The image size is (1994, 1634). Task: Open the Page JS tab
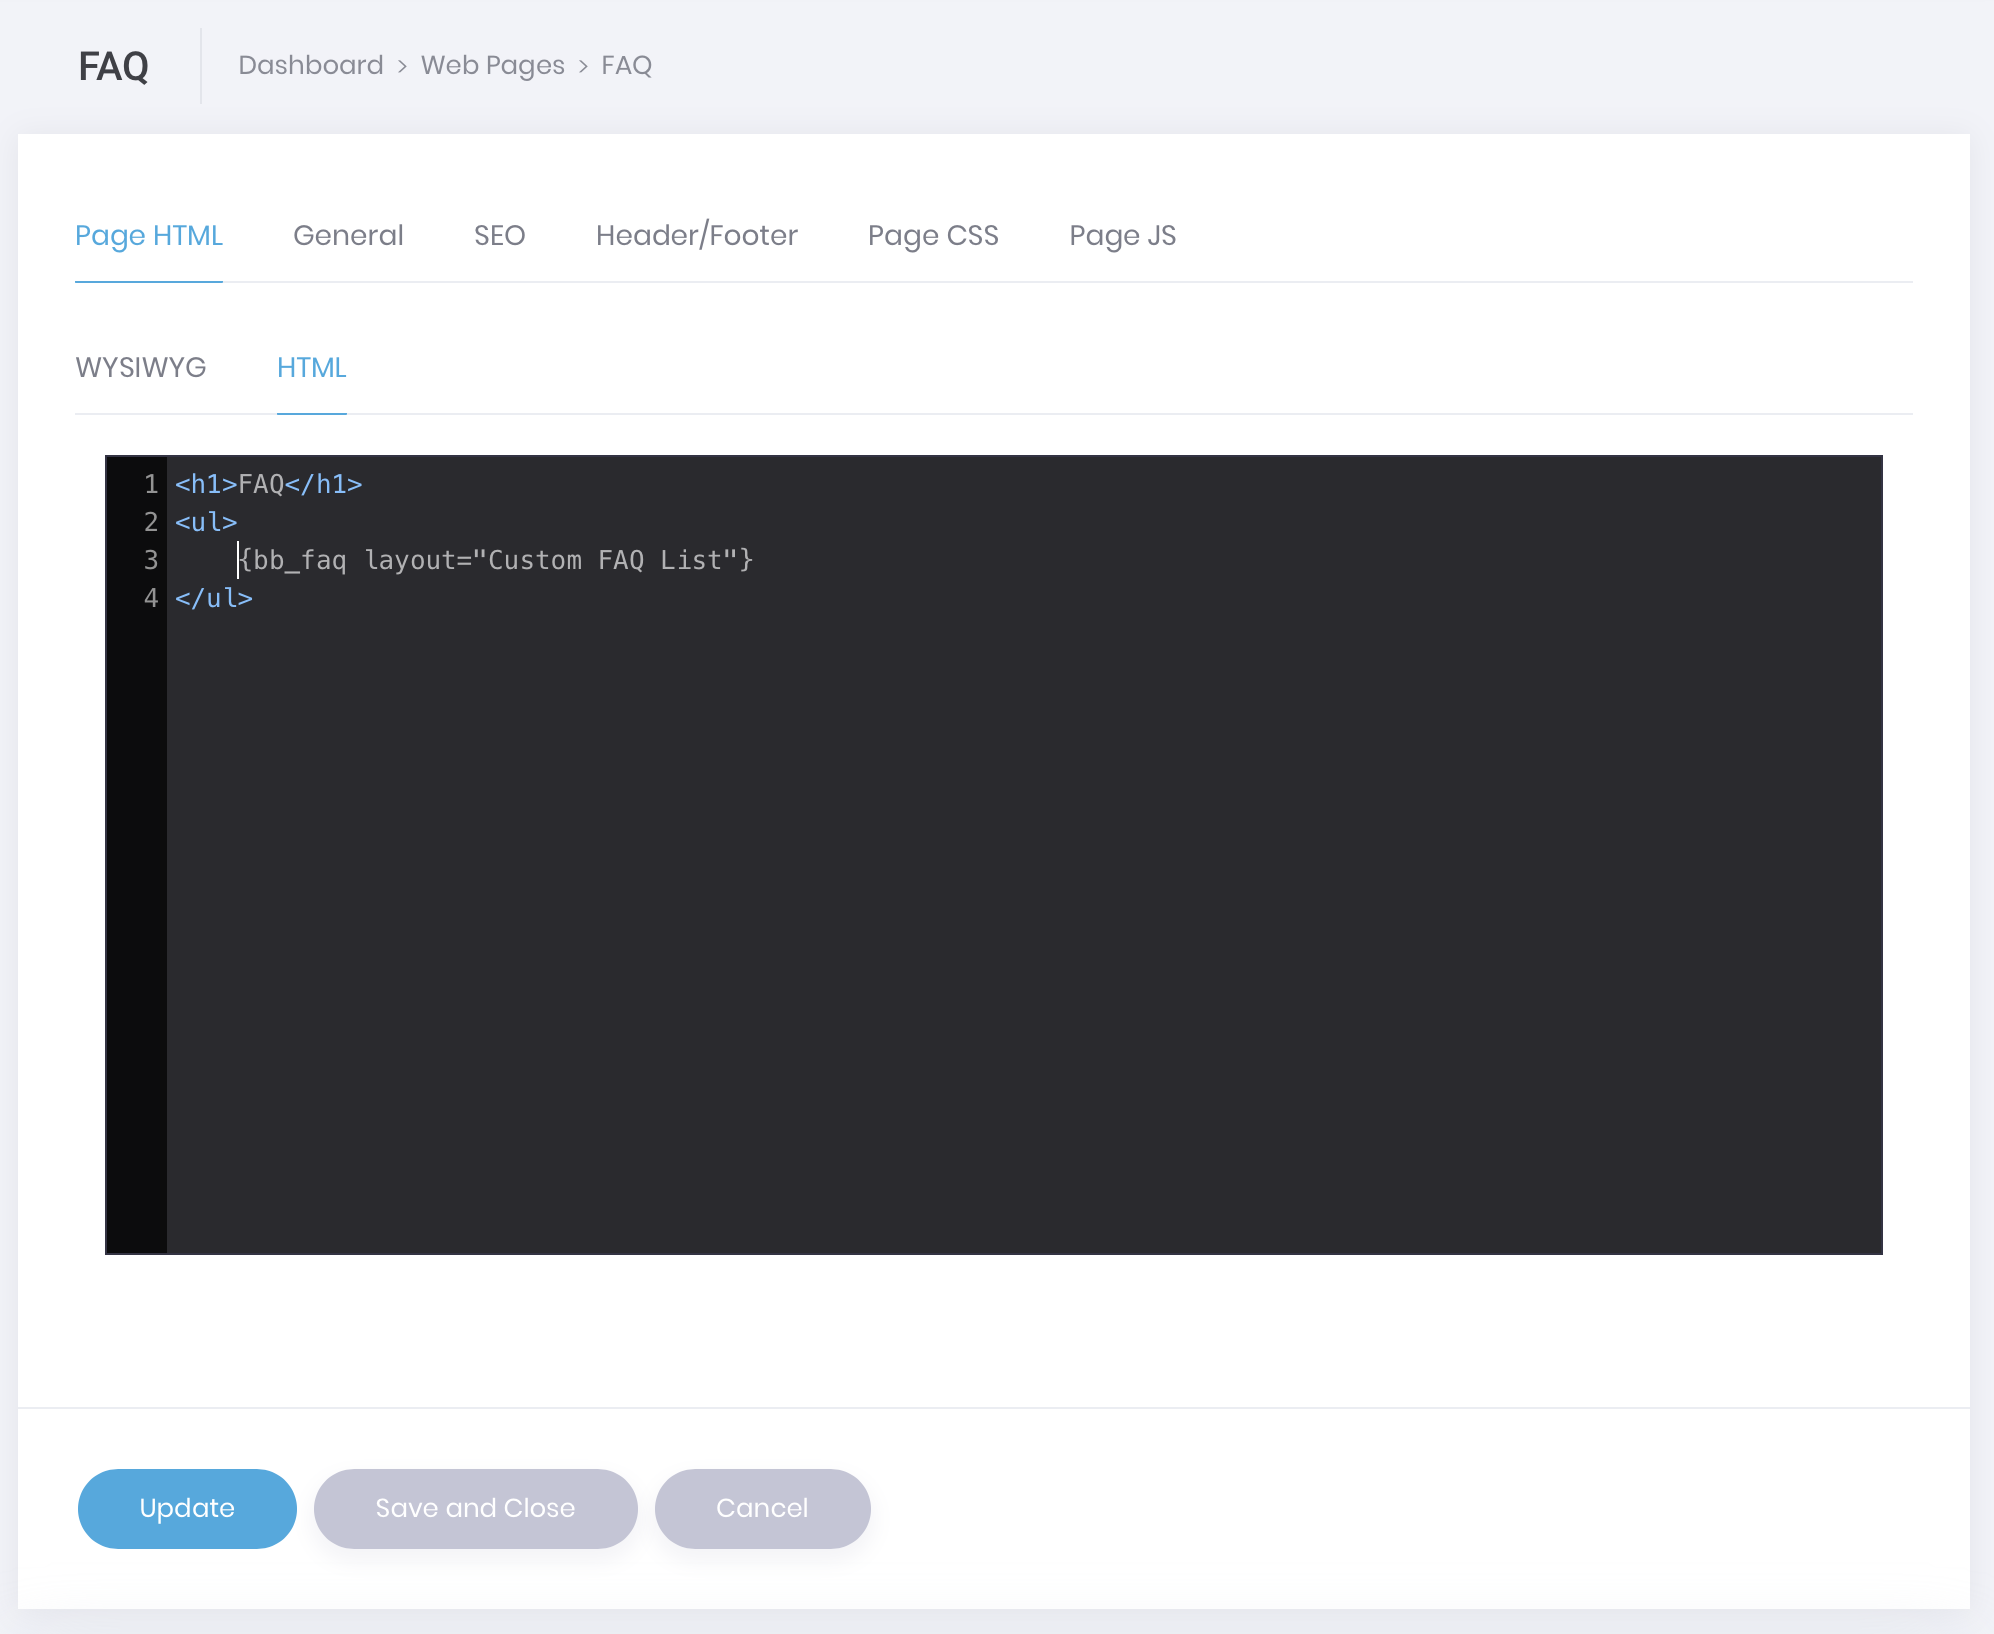pos(1122,236)
